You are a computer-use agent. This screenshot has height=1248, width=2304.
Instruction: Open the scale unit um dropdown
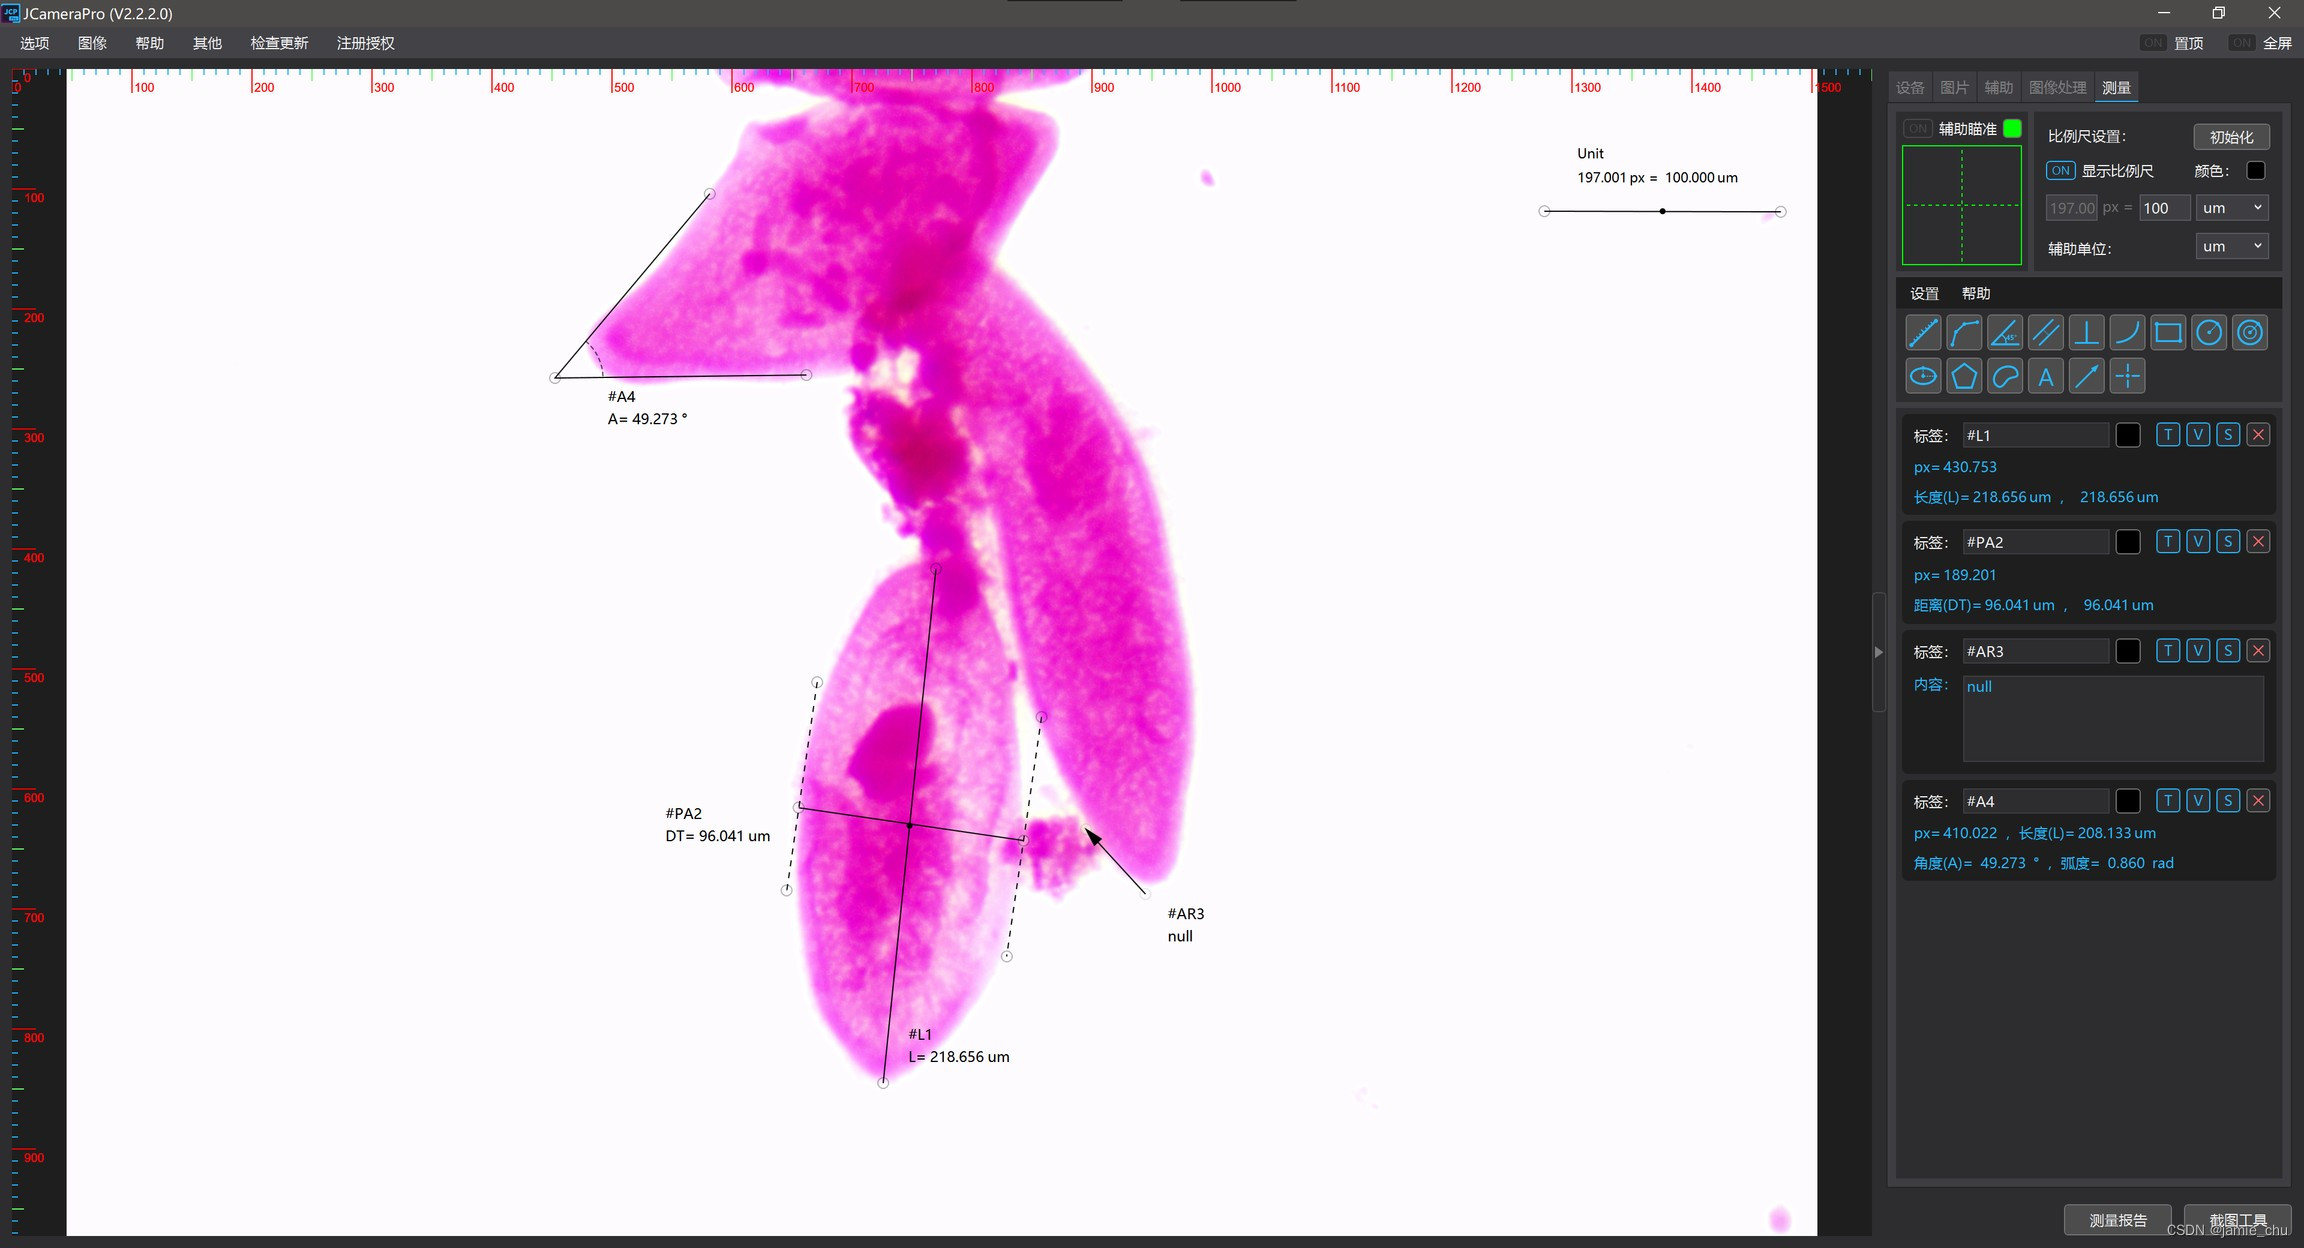coord(2232,208)
